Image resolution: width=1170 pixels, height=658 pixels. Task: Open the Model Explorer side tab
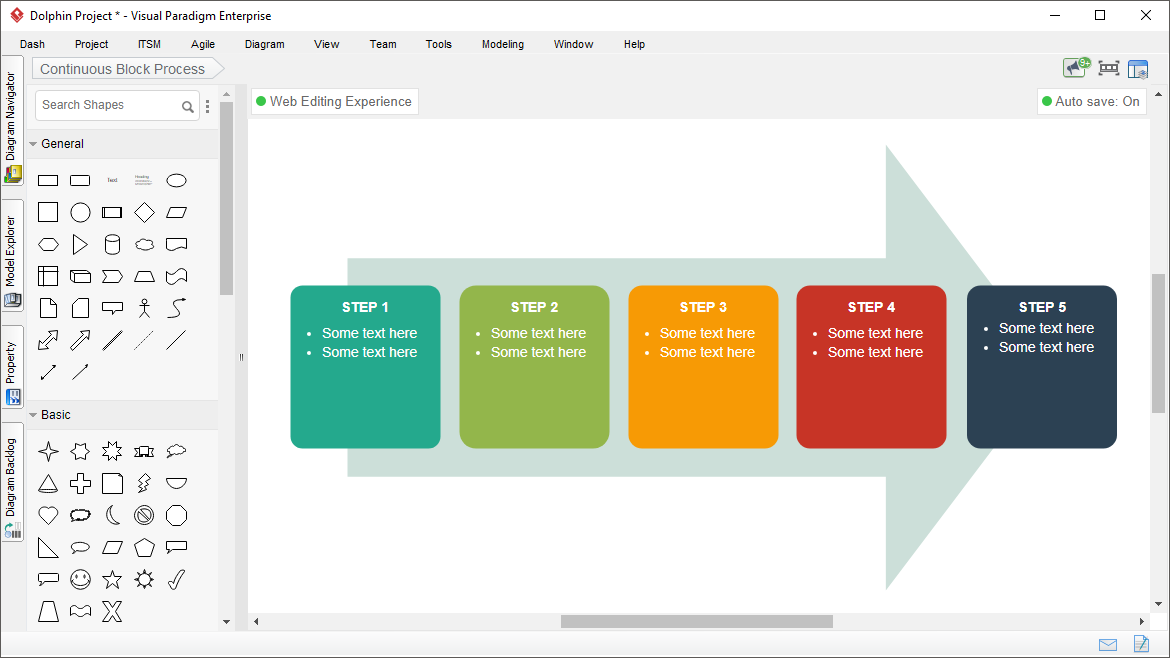pos(12,257)
